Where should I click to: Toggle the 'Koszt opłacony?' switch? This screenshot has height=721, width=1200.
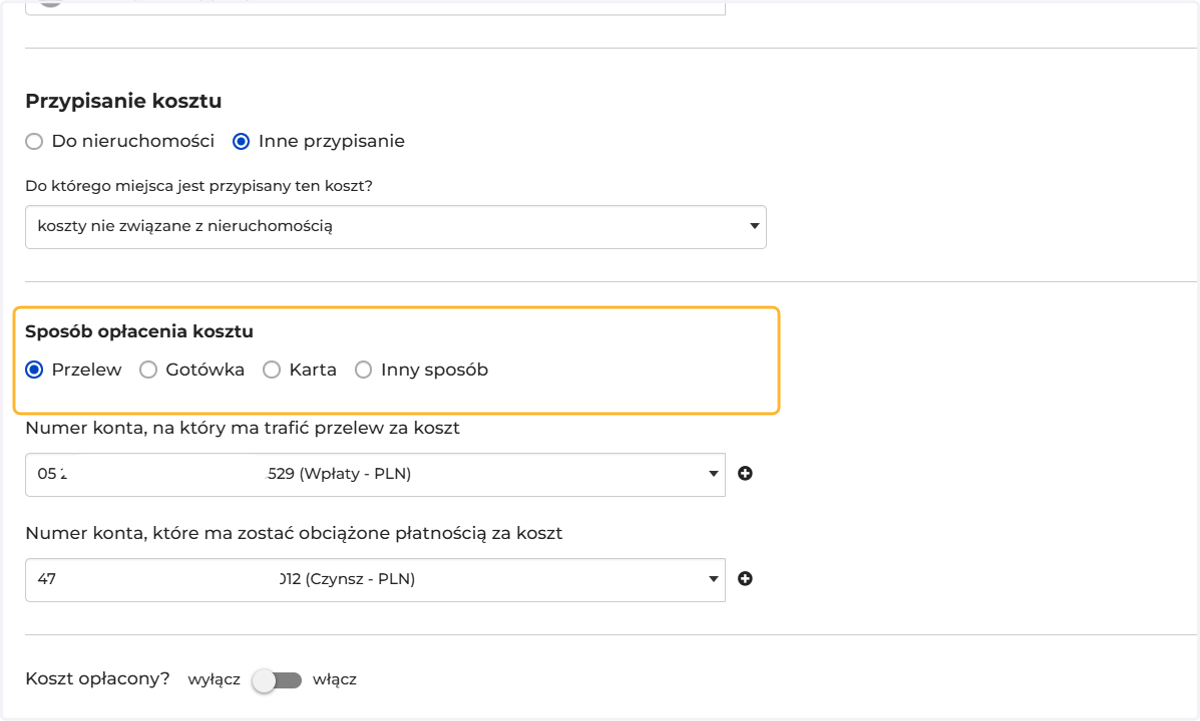coord(277,680)
